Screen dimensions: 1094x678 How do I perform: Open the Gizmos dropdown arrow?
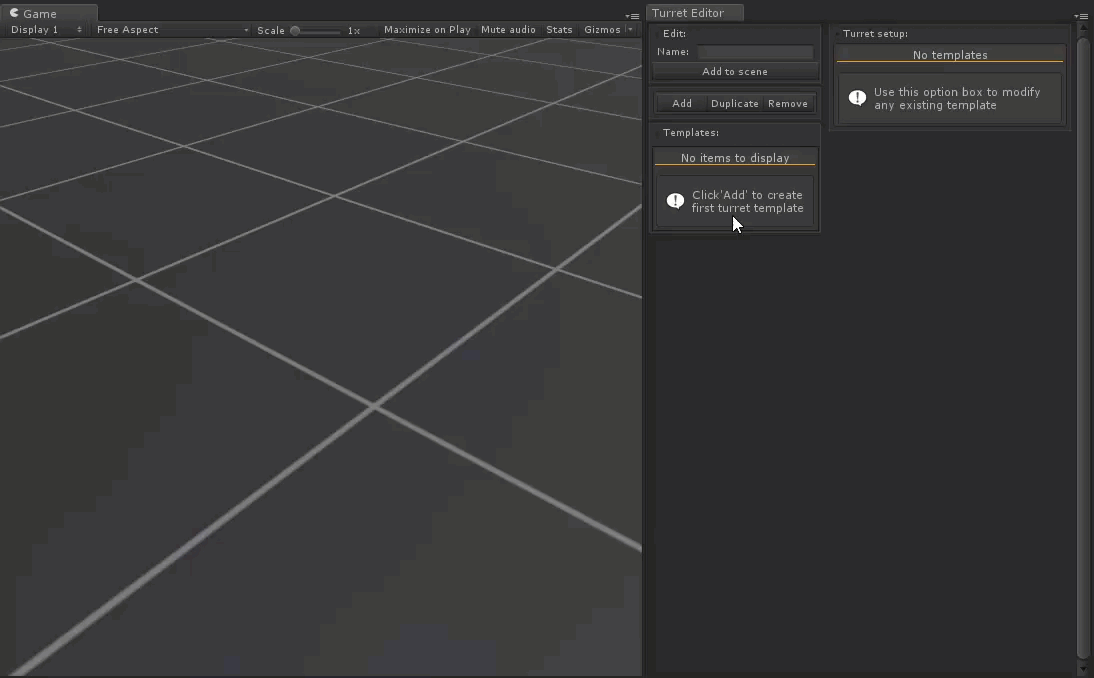pyautogui.click(x=630, y=30)
